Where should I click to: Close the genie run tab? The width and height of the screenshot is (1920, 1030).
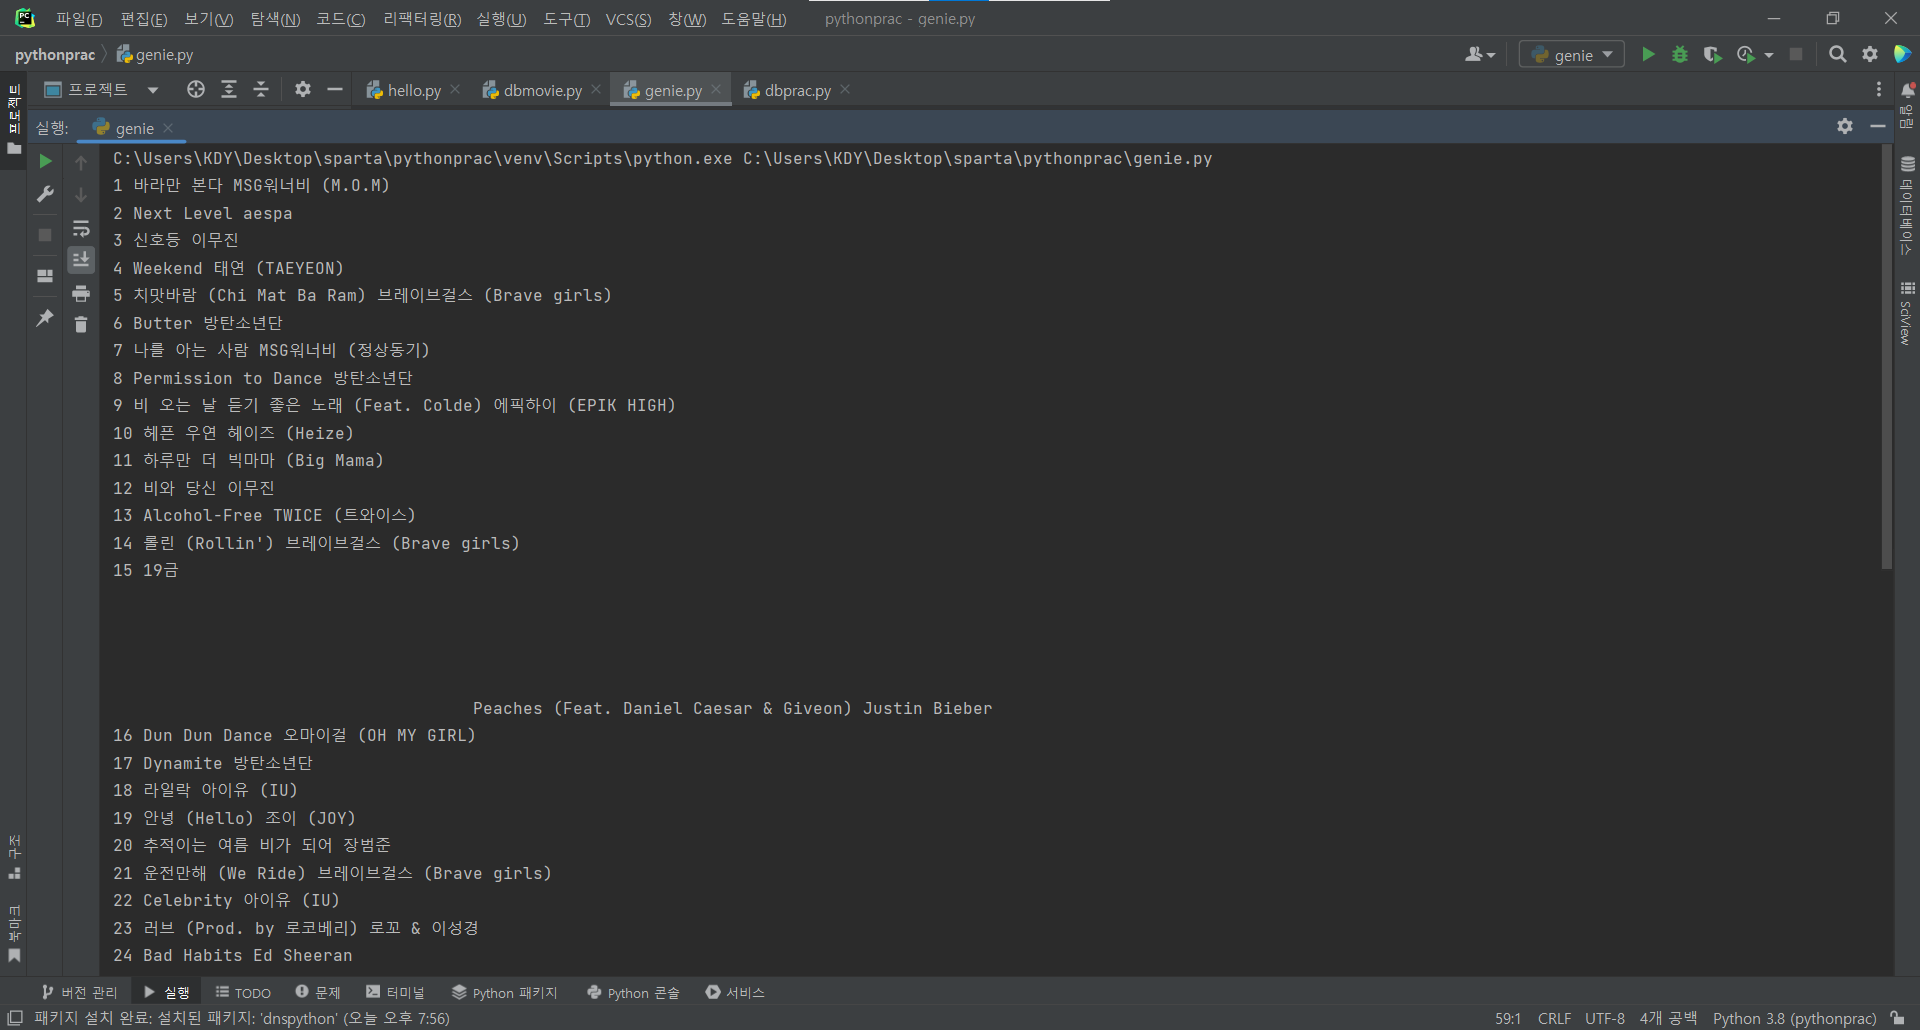[x=168, y=127]
